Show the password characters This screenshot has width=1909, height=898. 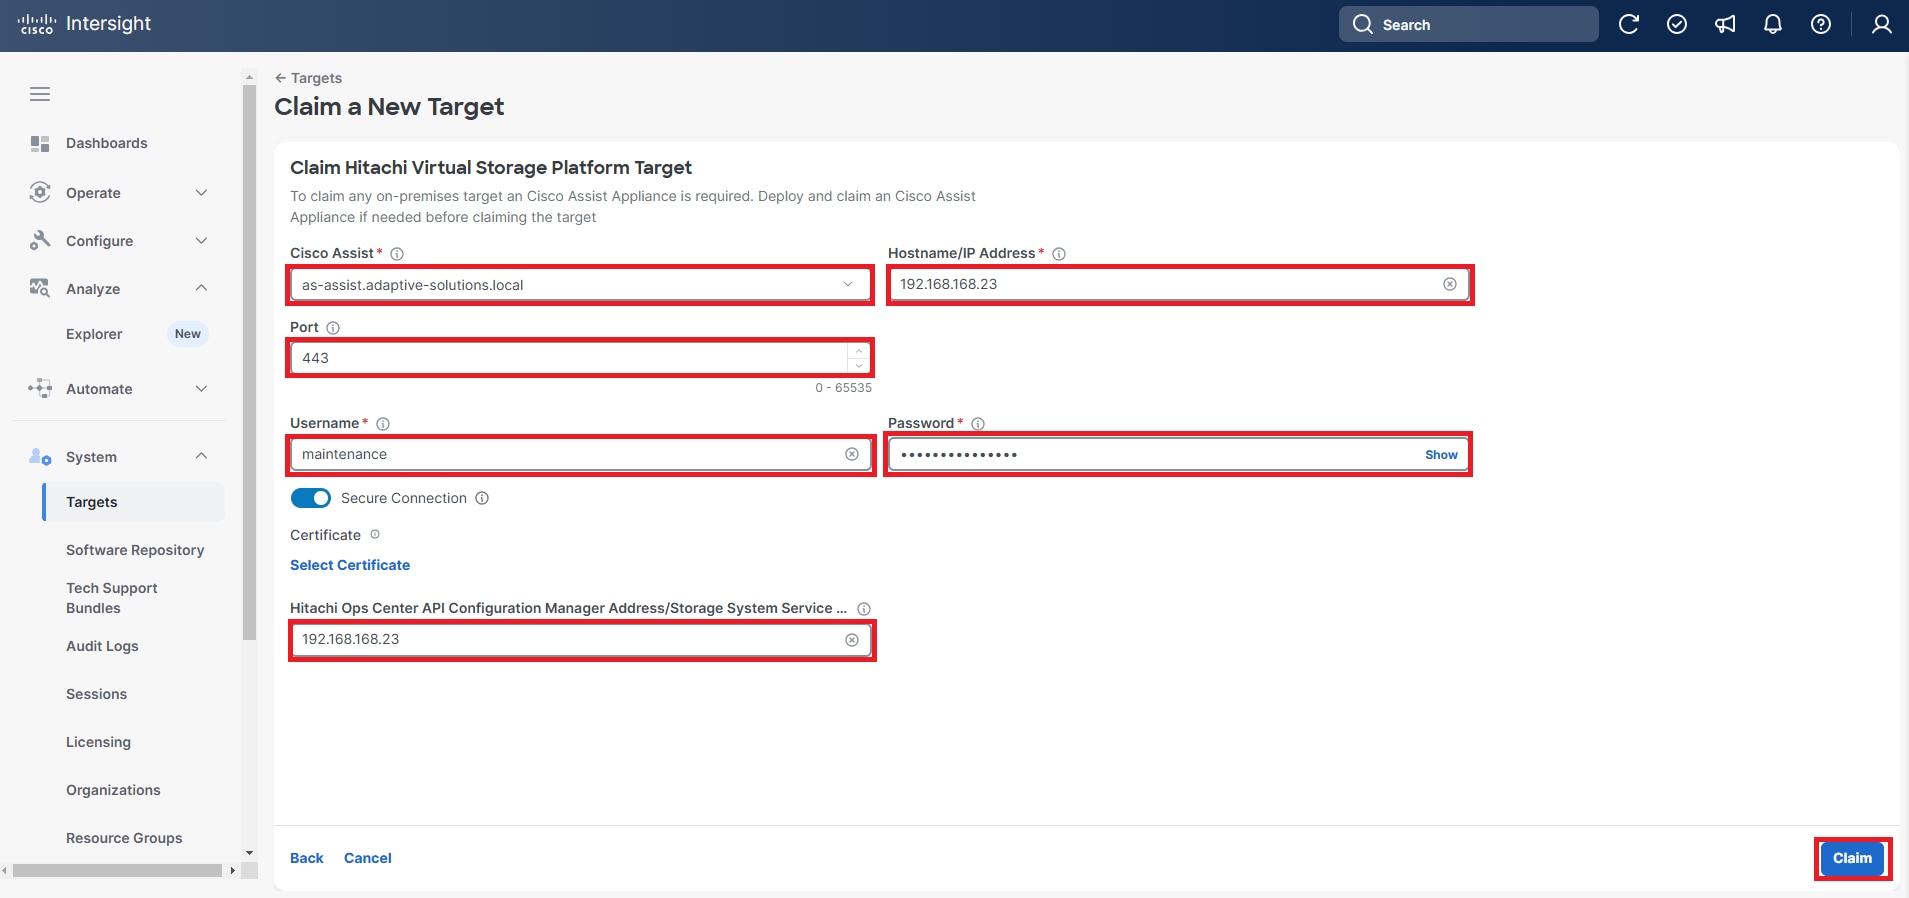click(x=1441, y=455)
